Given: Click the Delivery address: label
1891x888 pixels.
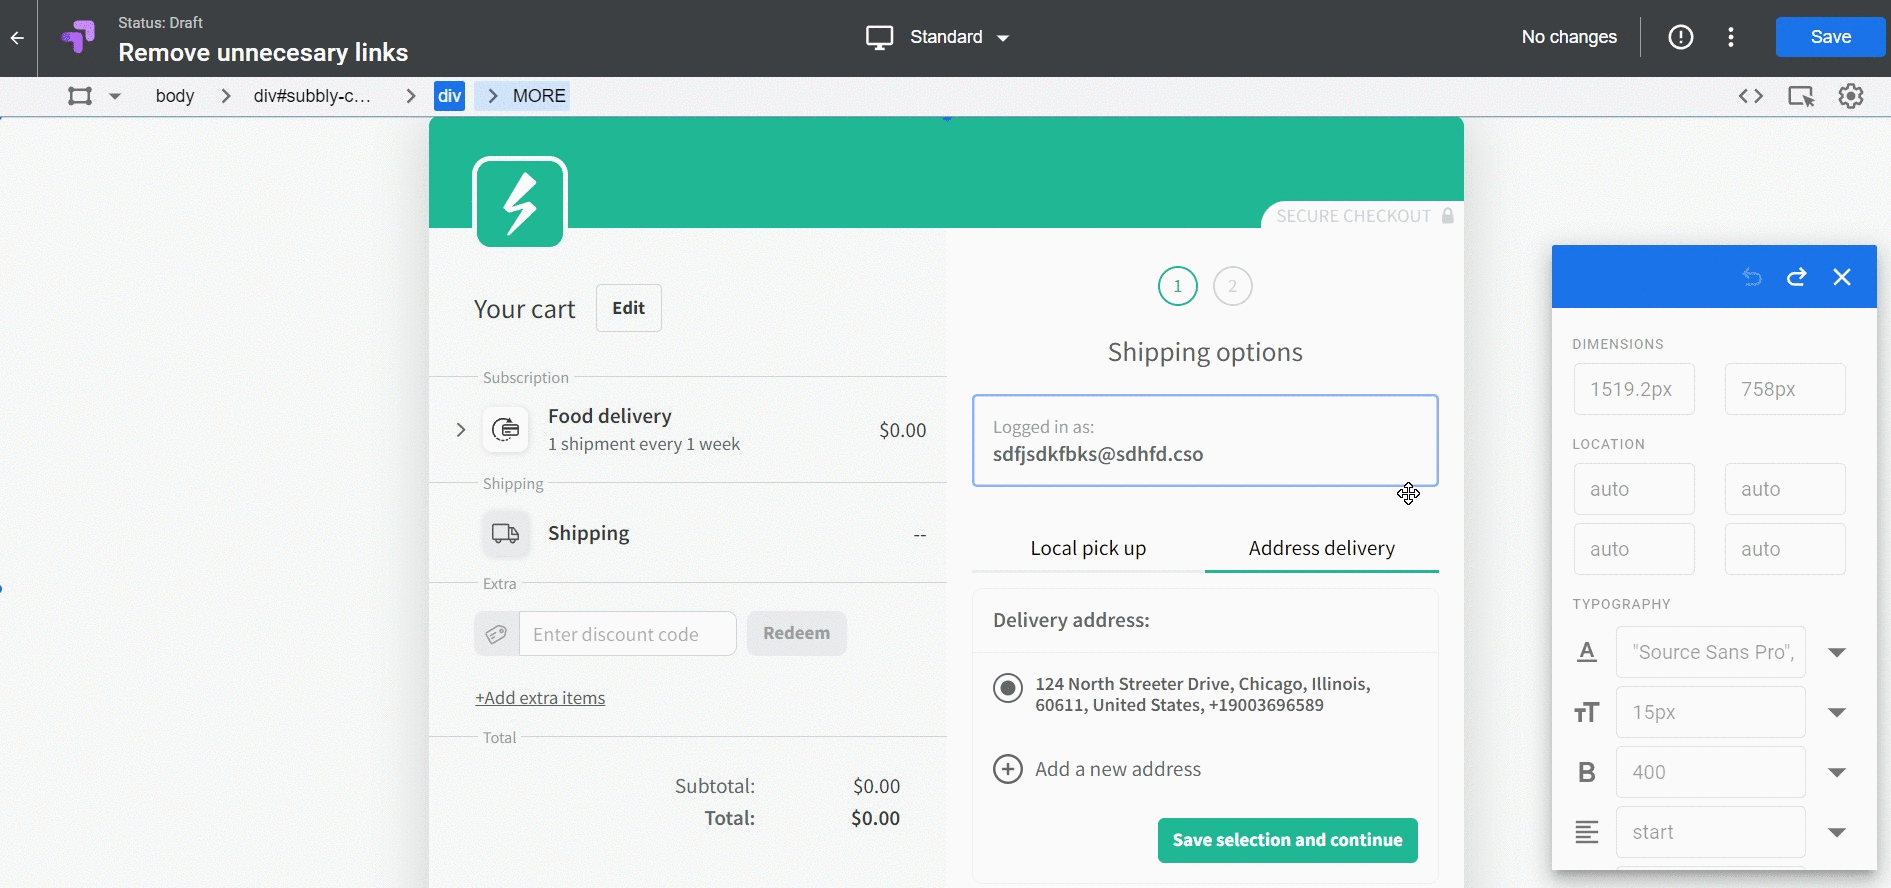Looking at the screenshot, I should [x=1071, y=620].
